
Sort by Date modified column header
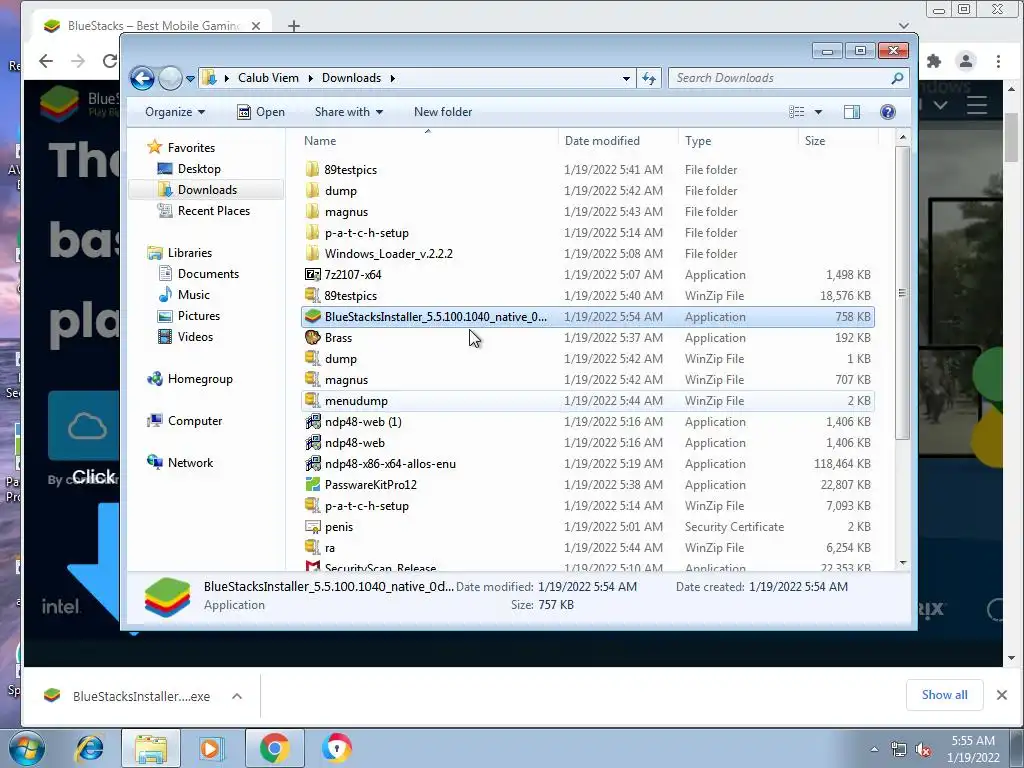point(618,140)
